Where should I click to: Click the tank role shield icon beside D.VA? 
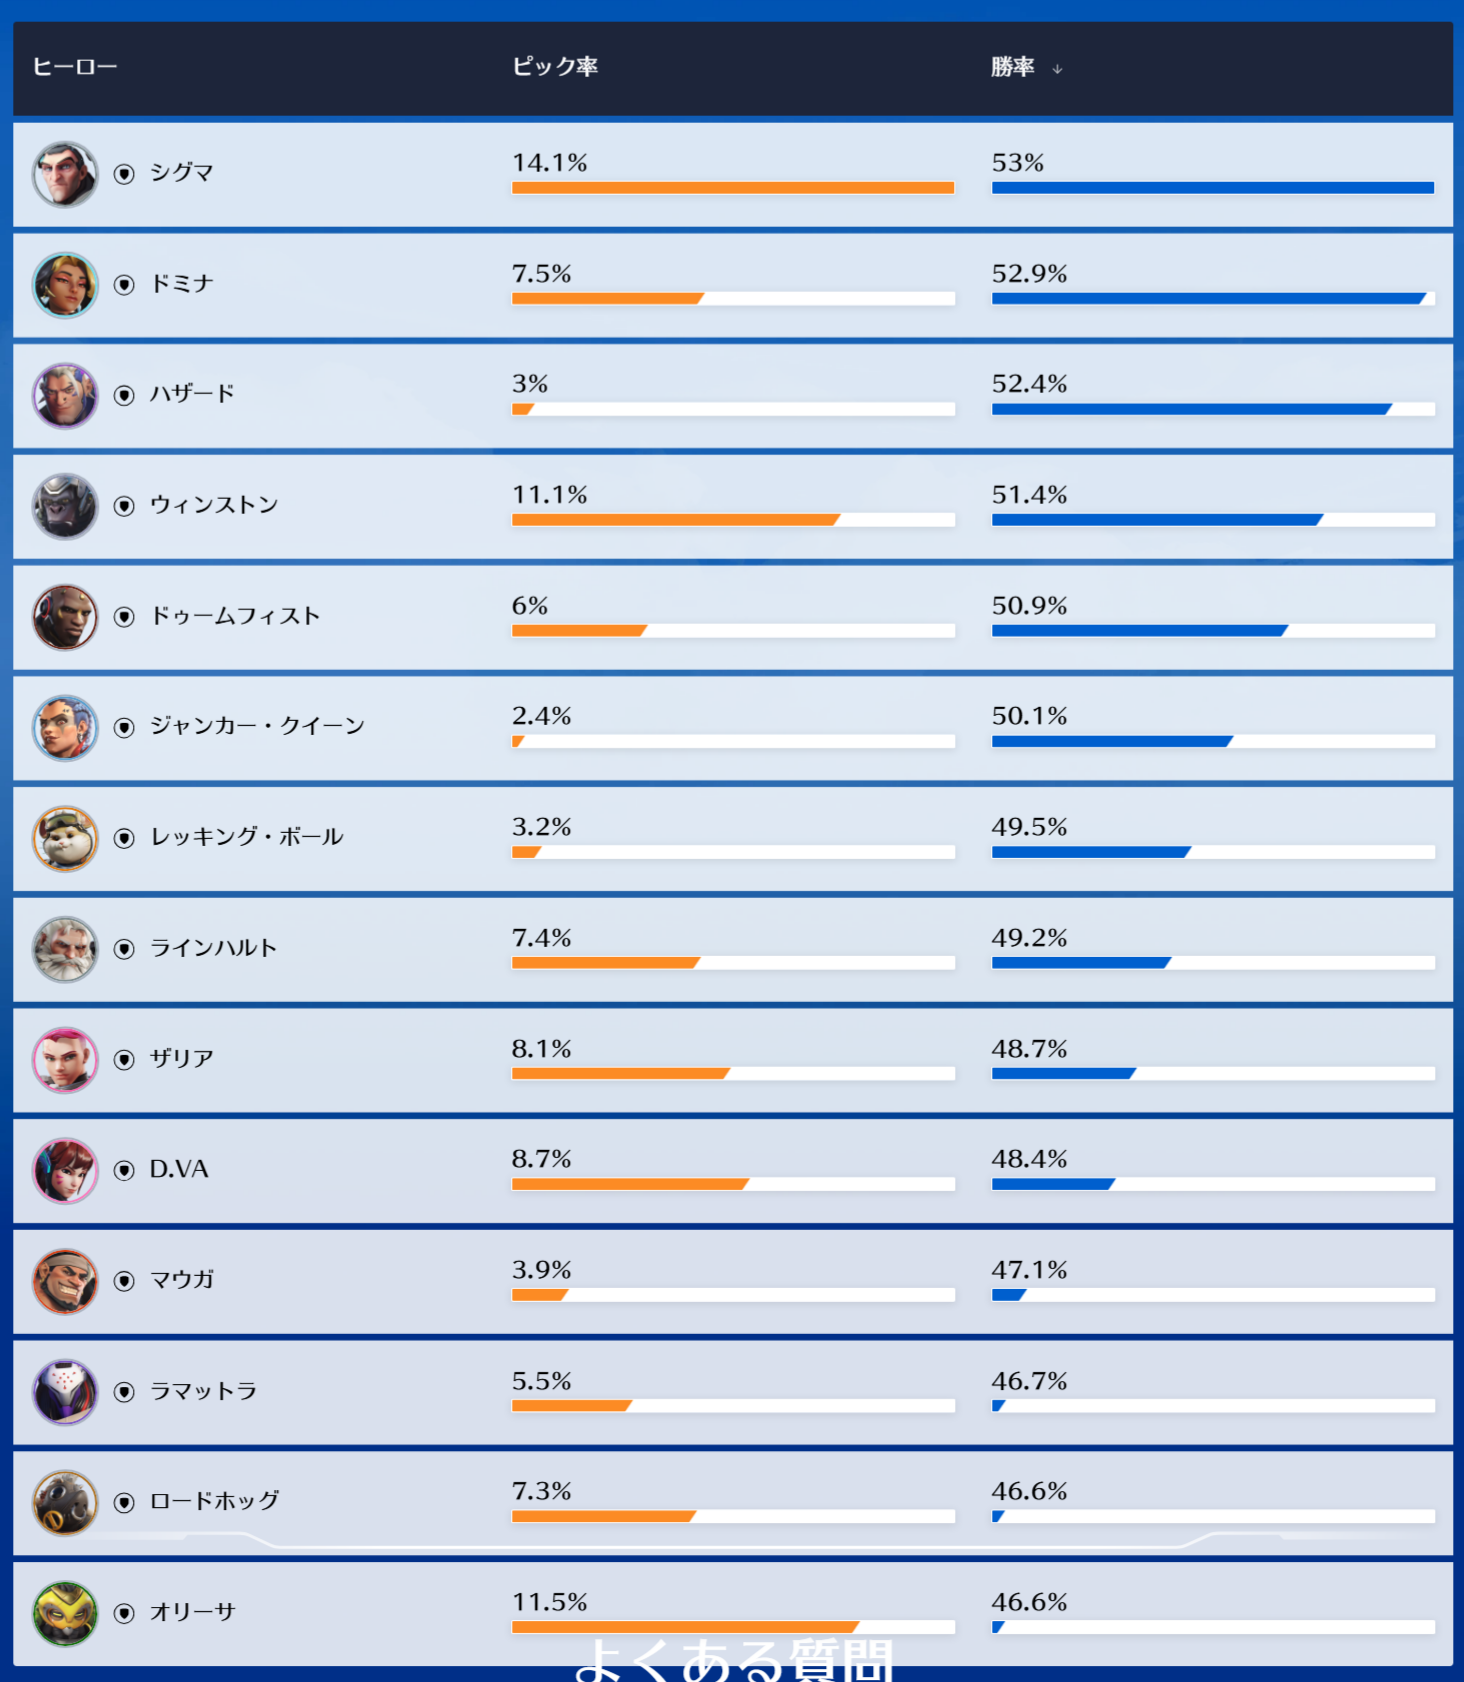click(x=124, y=1170)
